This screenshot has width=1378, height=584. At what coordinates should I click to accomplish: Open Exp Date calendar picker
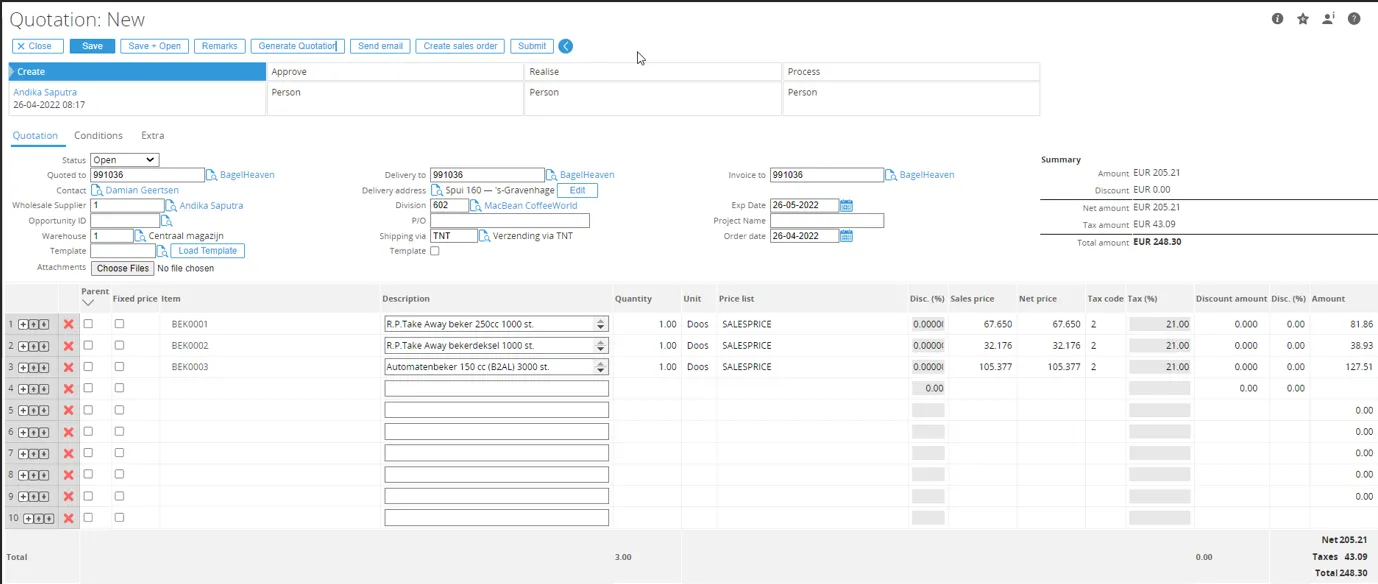[846, 206]
